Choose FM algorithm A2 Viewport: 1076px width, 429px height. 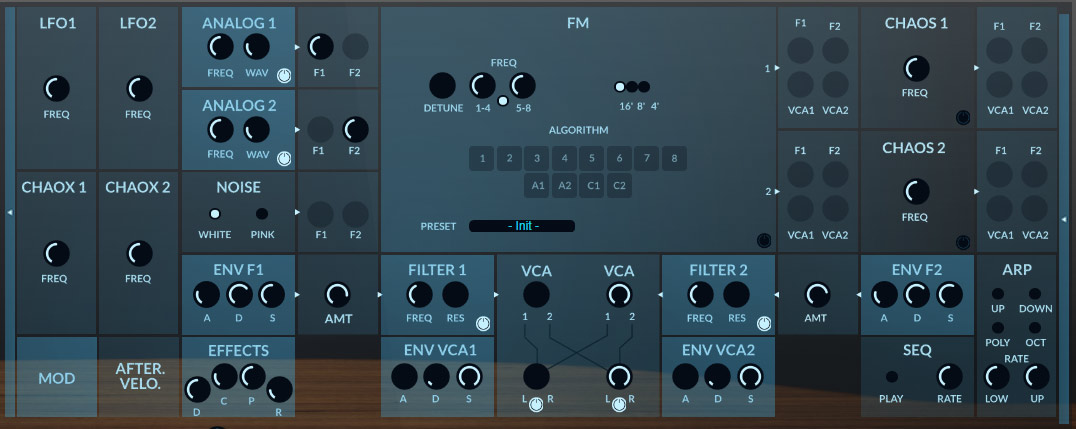click(x=565, y=185)
